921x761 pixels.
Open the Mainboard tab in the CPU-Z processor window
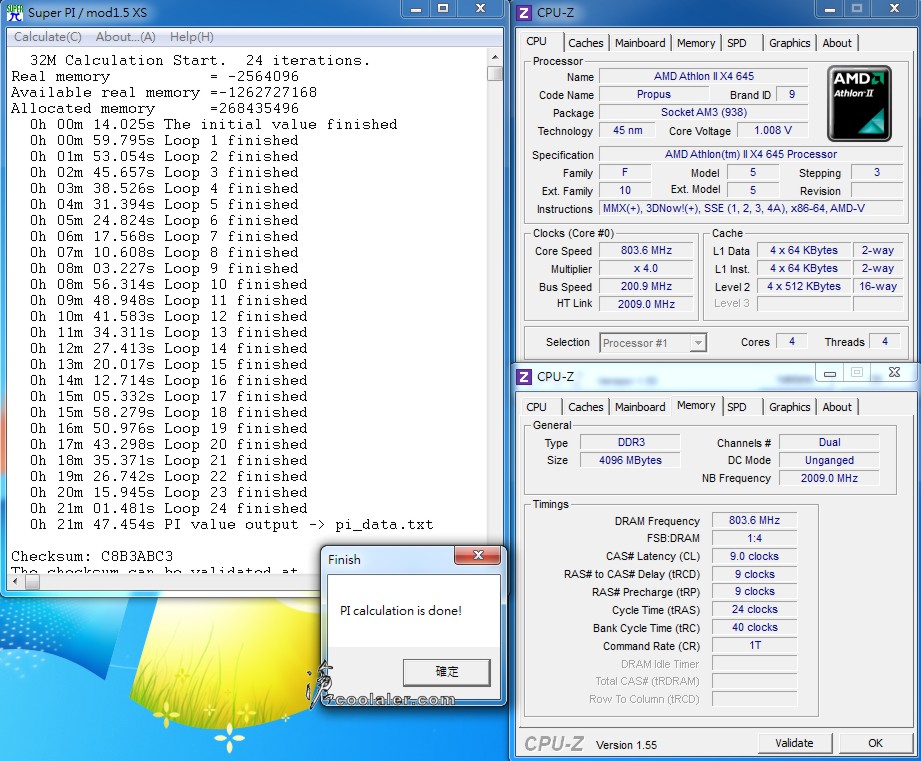640,43
